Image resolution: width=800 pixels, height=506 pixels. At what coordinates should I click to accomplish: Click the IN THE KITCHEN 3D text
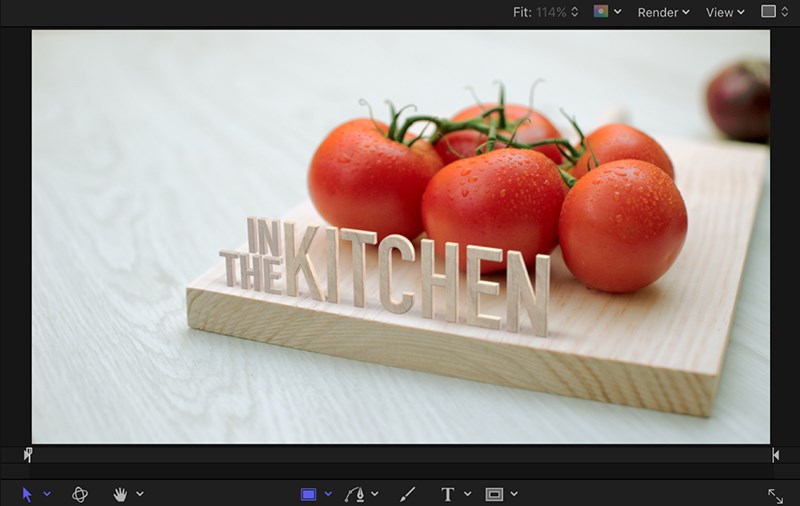[385, 275]
